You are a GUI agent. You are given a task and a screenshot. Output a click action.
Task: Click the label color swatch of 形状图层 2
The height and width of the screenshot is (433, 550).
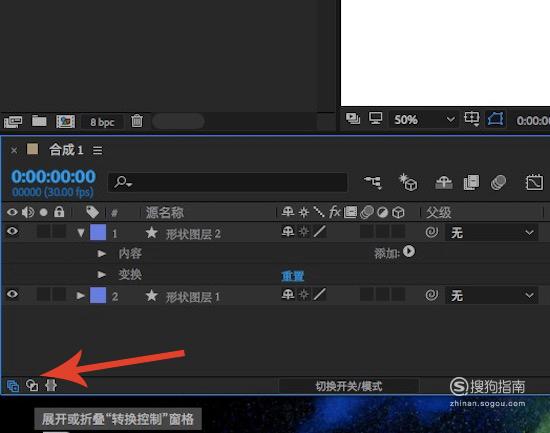(98, 232)
